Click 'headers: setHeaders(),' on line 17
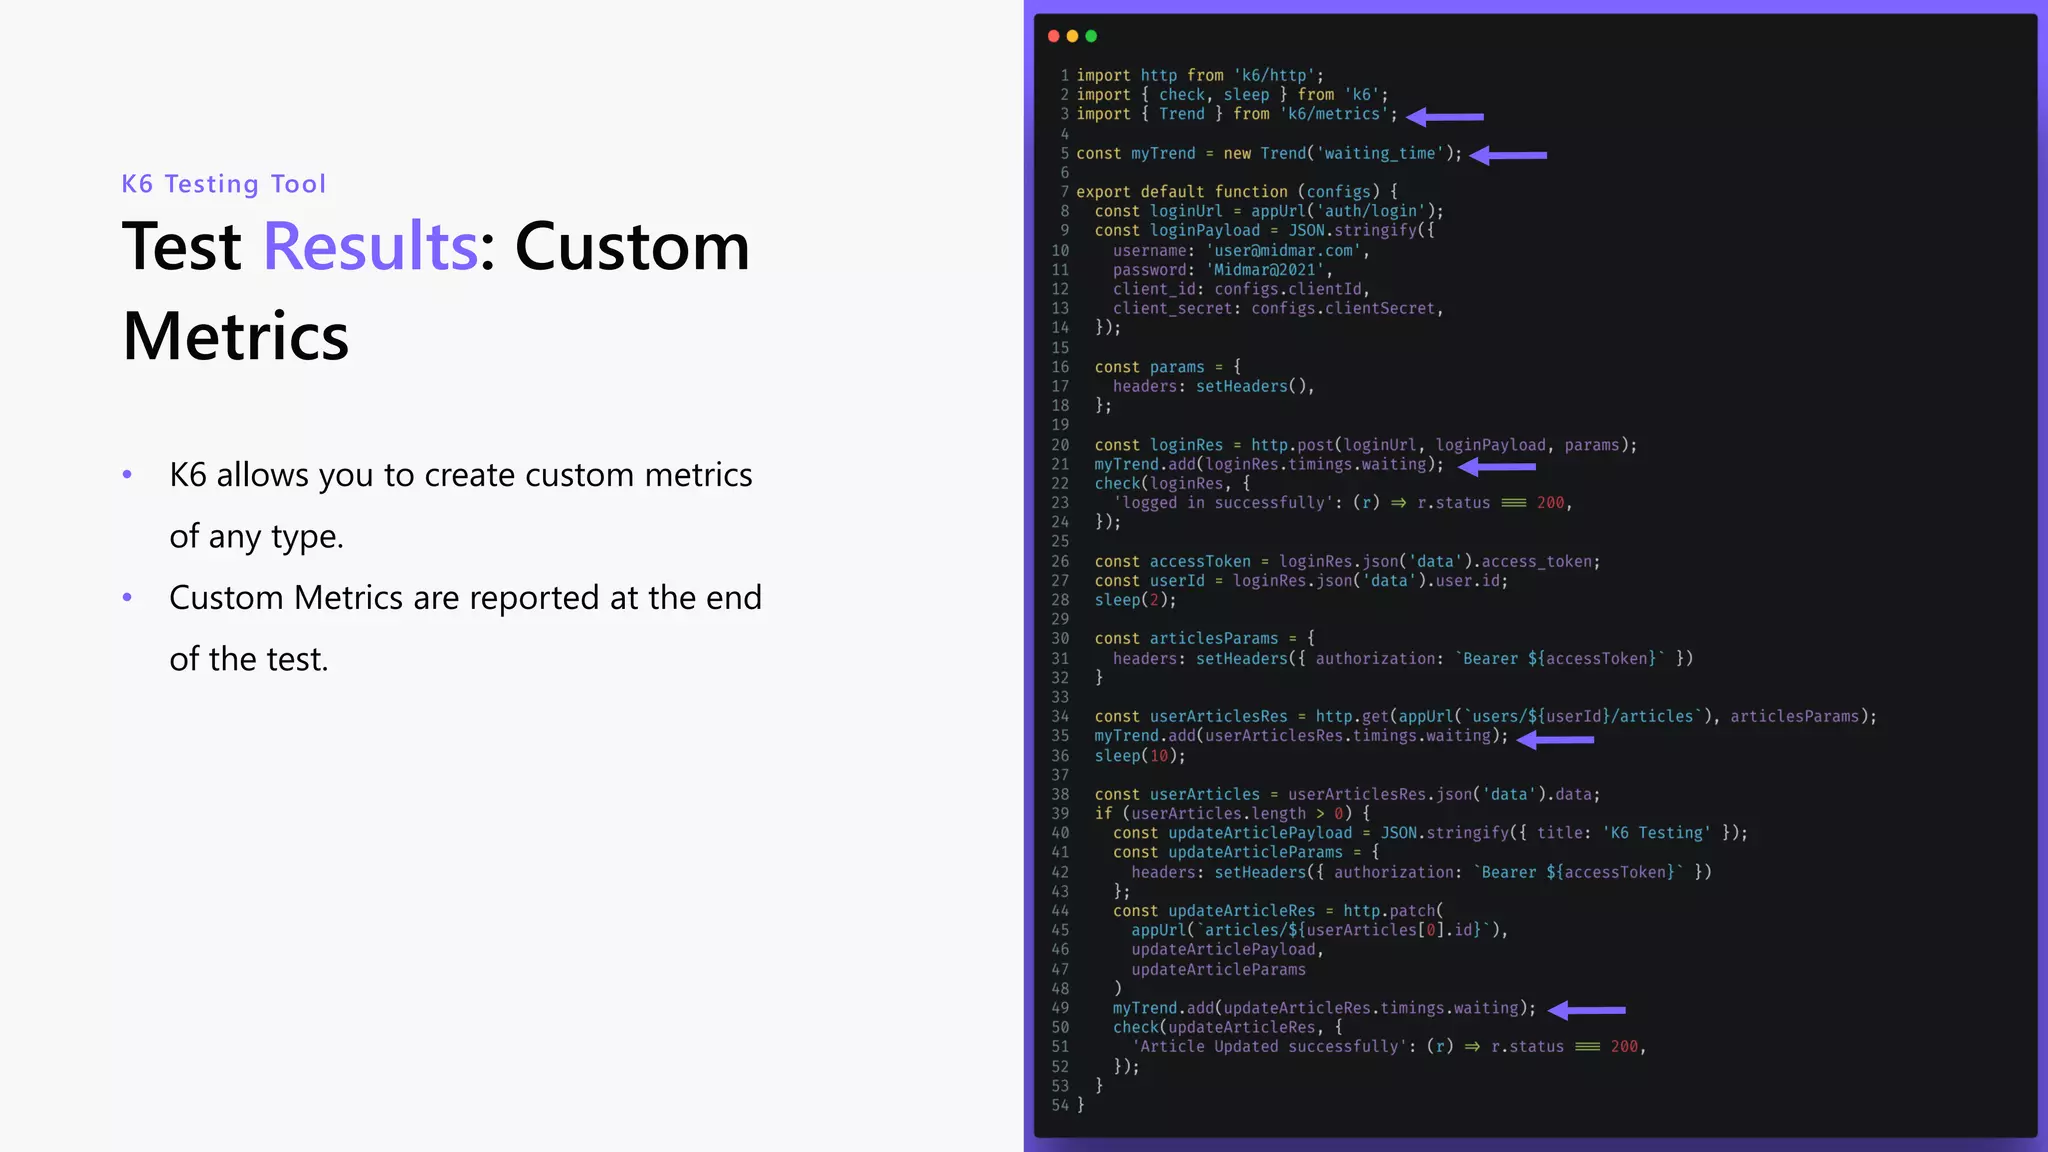Image resolution: width=2048 pixels, height=1152 pixels. point(1214,386)
